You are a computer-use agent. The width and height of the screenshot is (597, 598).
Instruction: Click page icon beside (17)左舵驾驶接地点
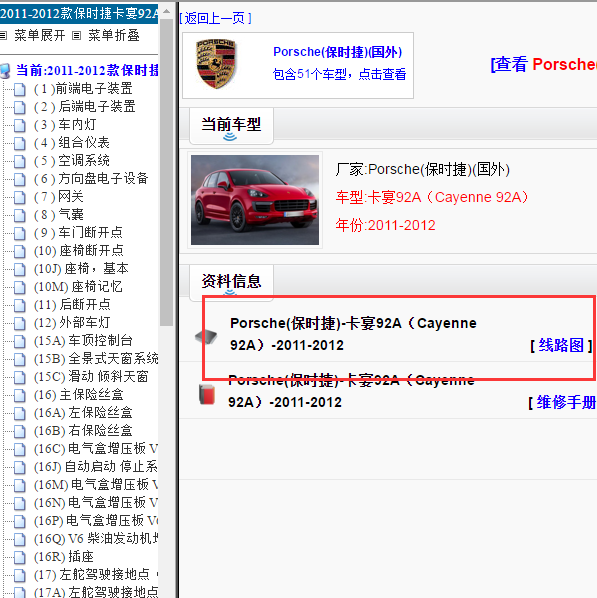(x=19, y=575)
